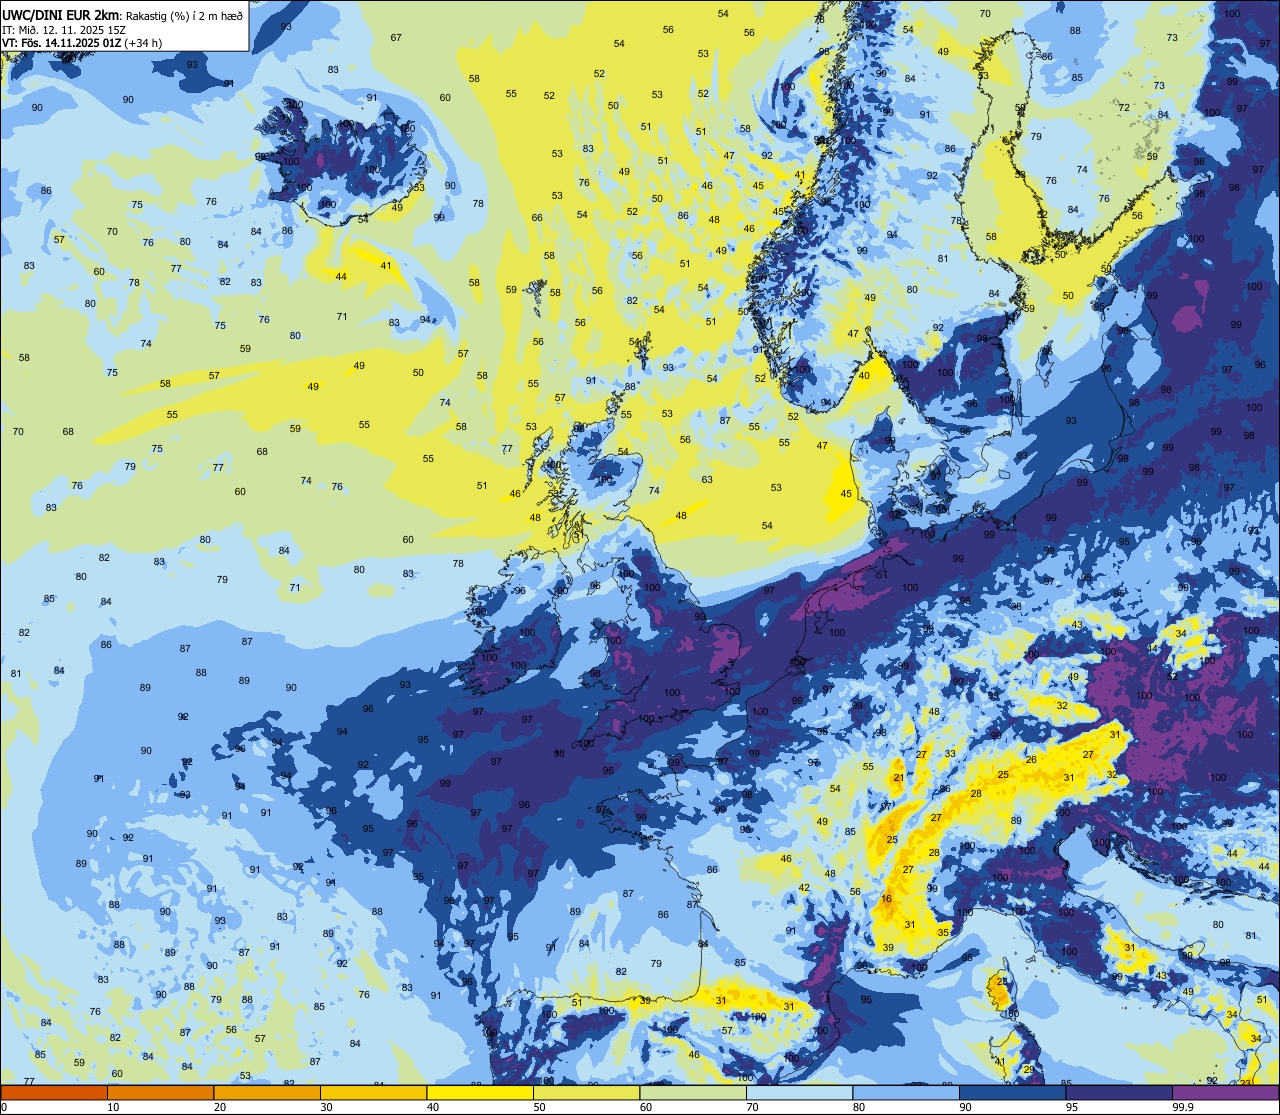Click the "95" legend scale label
Screen dimensions: 1280x1115
tap(1072, 1107)
